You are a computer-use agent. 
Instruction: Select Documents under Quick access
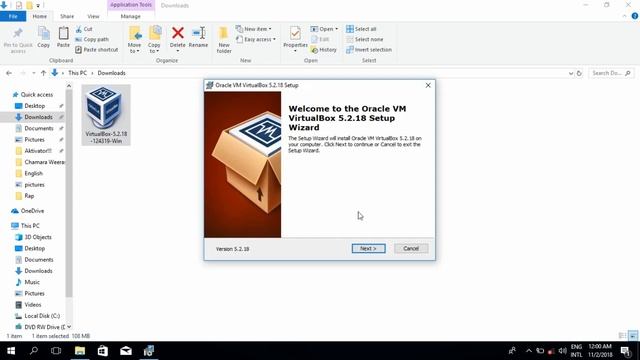[x=38, y=128]
